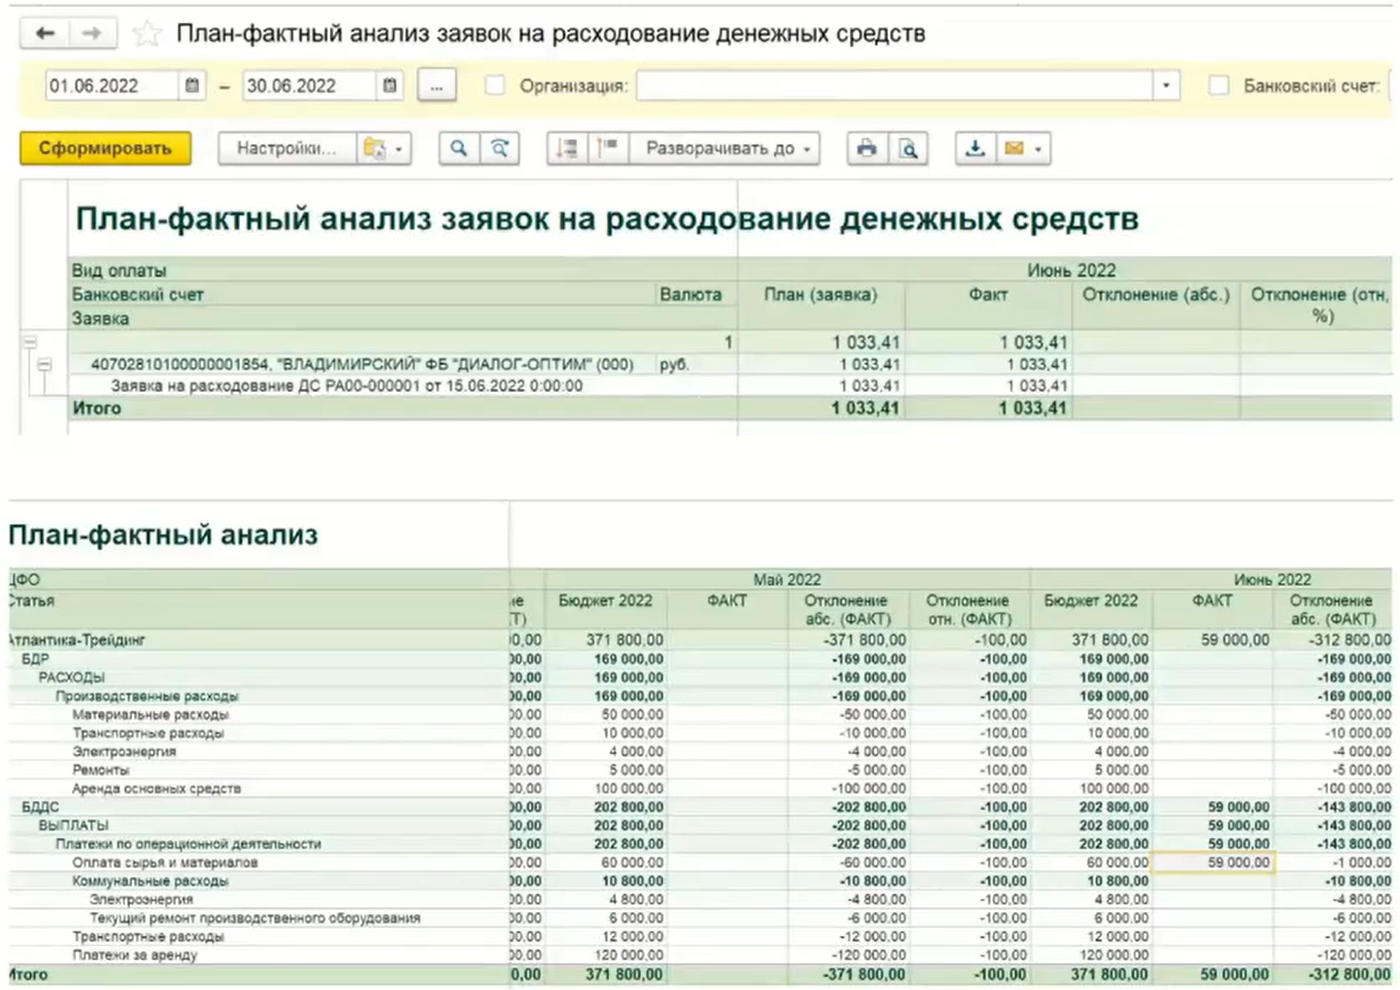Select the Аренда основных средств row
Image resolution: width=1400 pixels, height=990 pixels.
point(156,789)
